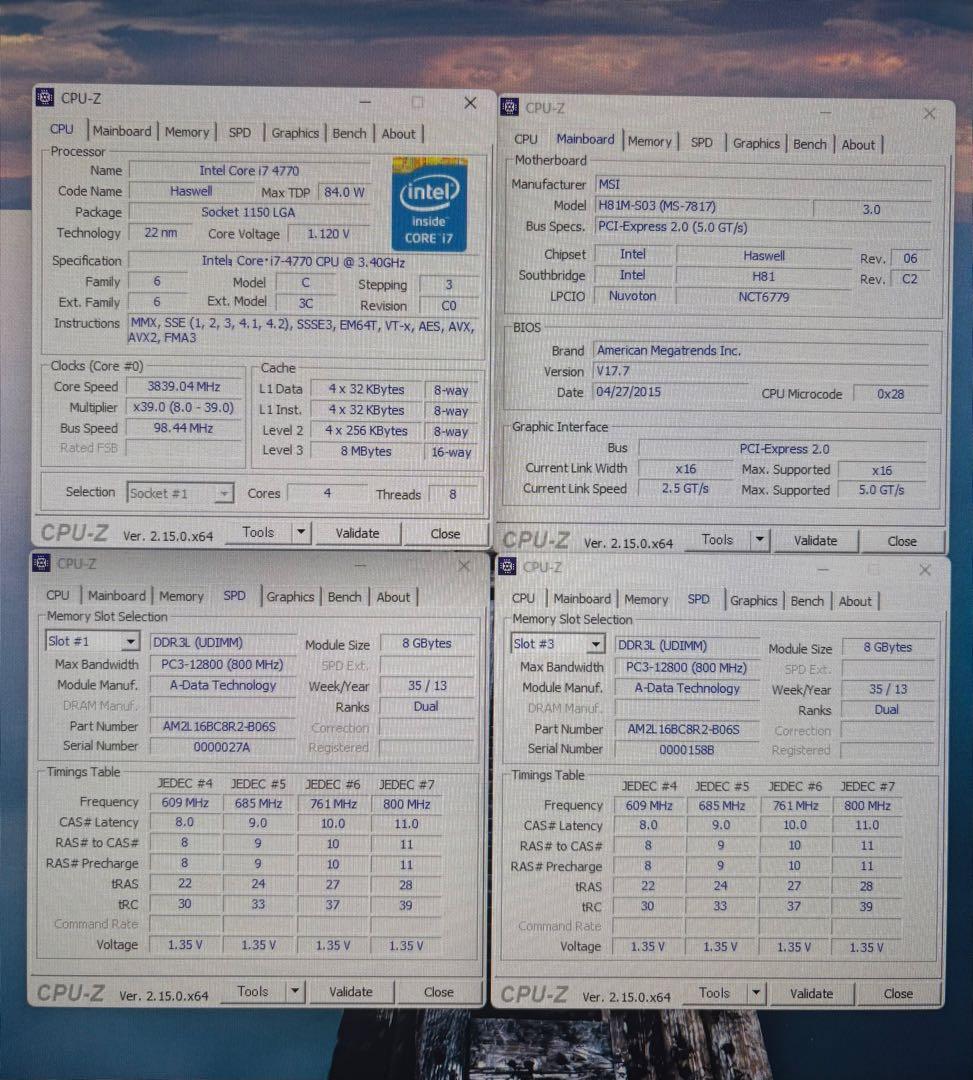Click the Tools button in the Slot #1 SPD window

(255, 991)
